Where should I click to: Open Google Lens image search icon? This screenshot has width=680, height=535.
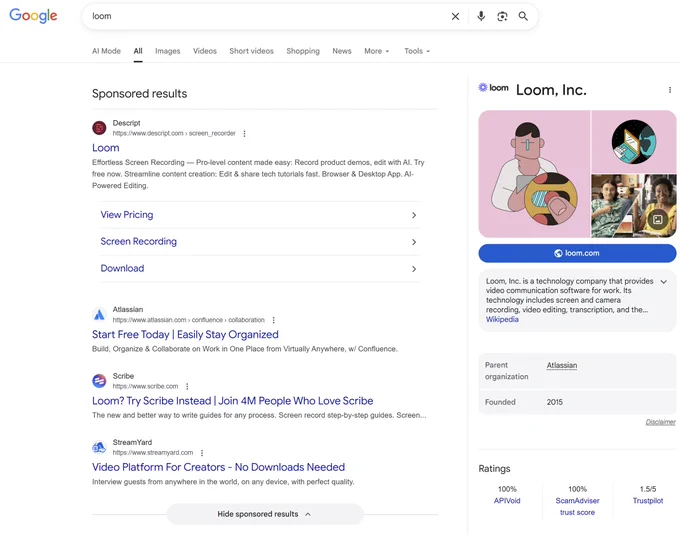[x=502, y=16]
